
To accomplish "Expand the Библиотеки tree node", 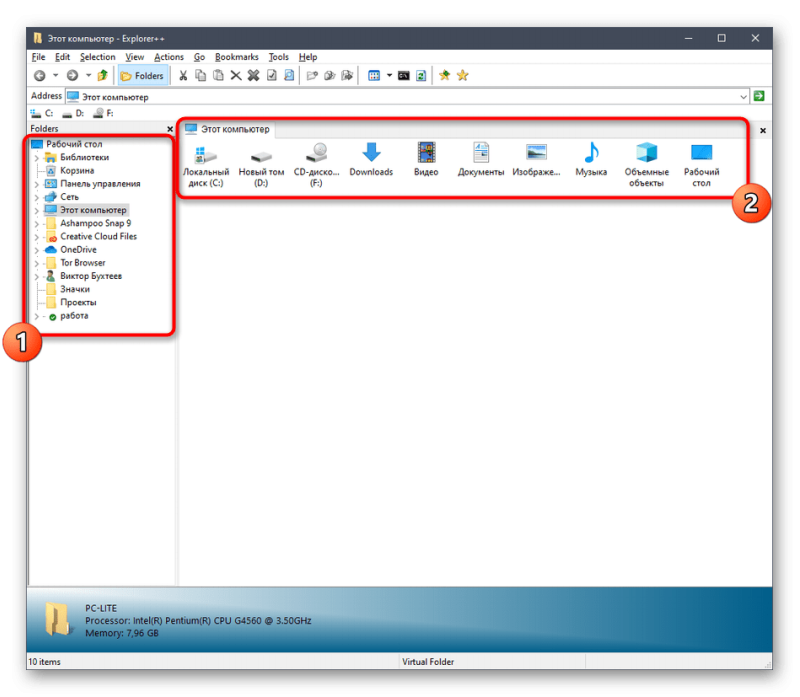I will [x=37, y=158].
